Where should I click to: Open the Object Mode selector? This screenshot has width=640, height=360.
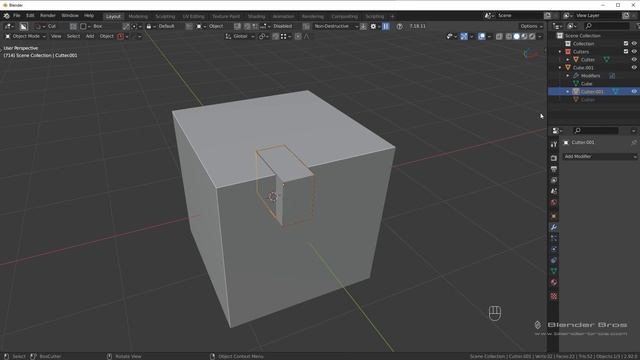coord(25,36)
